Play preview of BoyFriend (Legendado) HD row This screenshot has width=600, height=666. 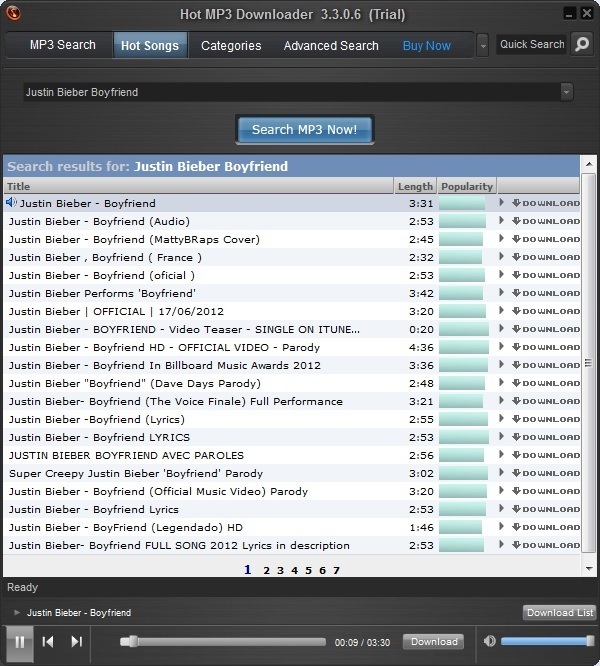point(501,526)
